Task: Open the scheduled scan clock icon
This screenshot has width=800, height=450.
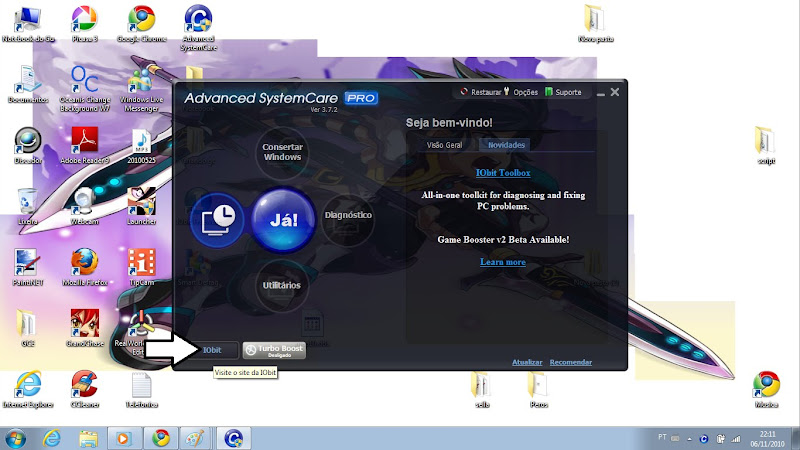Action: point(217,220)
